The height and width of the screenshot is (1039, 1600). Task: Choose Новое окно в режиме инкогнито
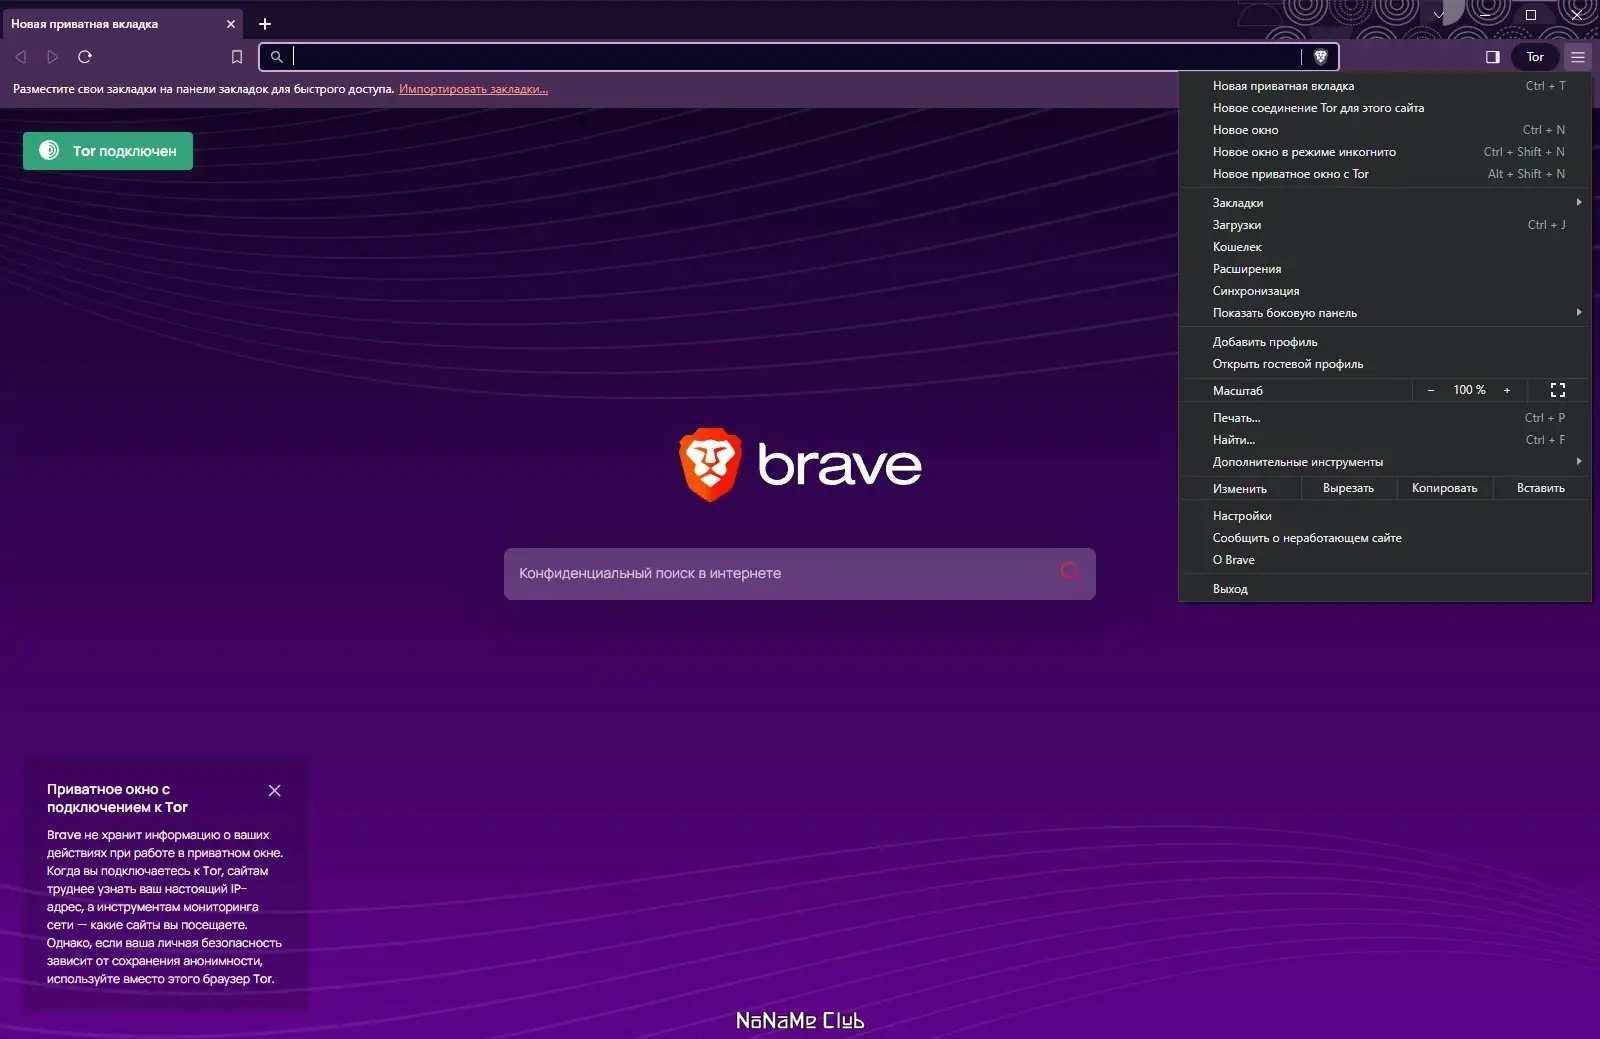tap(1385, 152)
